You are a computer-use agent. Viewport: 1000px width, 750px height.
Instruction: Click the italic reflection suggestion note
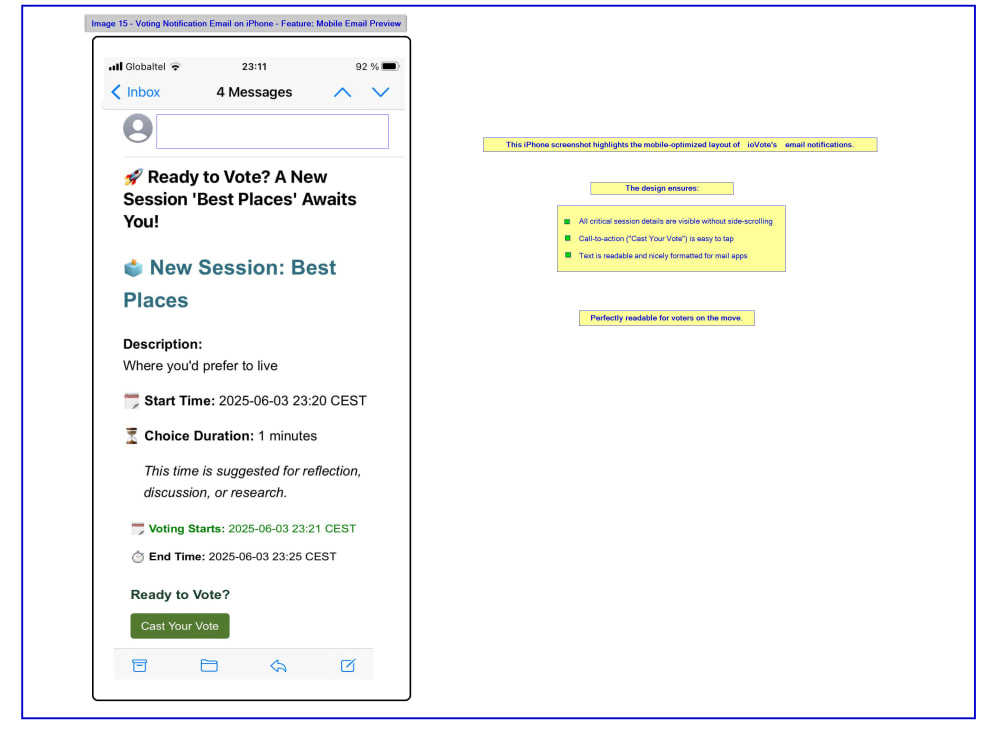click(253, 482)
